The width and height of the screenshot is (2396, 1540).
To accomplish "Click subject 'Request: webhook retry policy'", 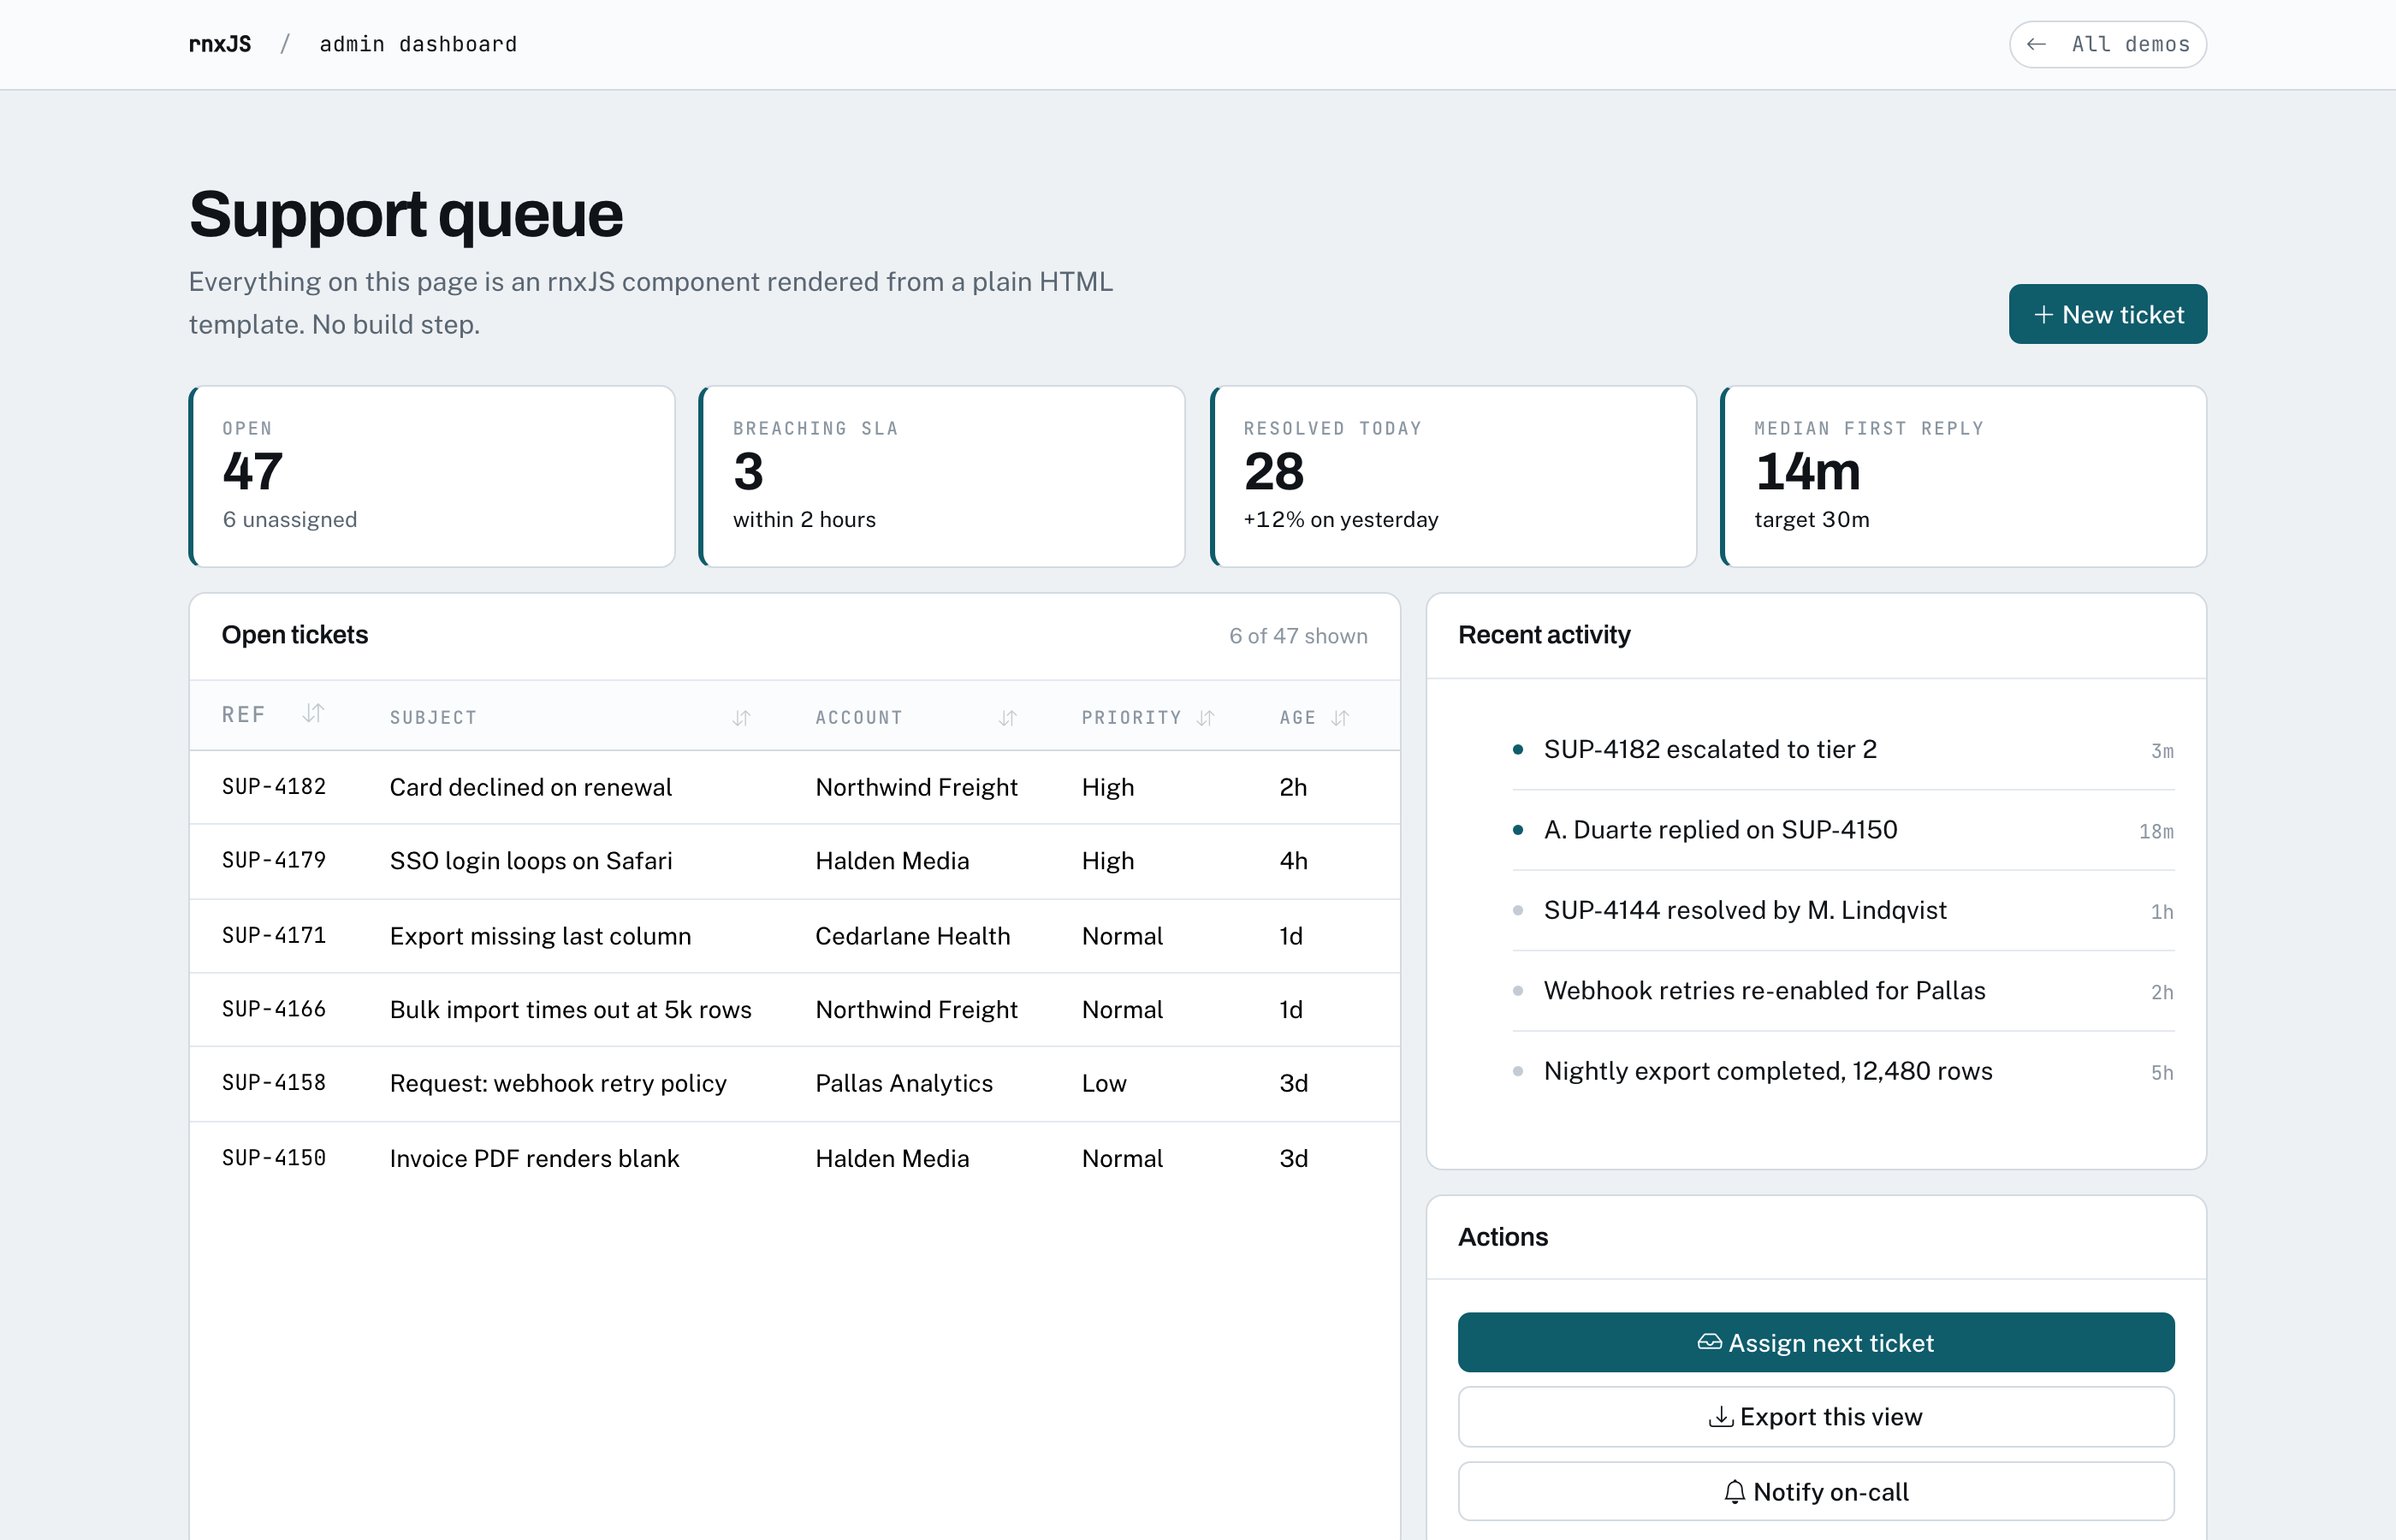I will click(558, 1083).
